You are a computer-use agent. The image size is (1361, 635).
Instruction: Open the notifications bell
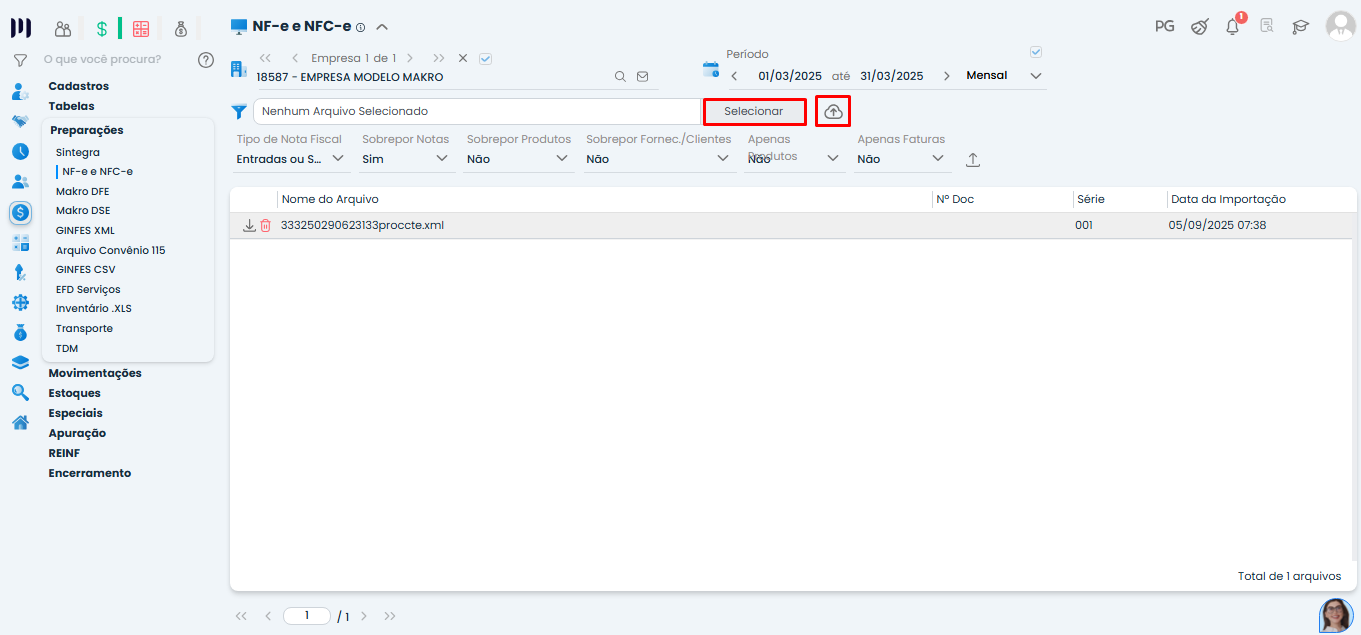click(1232, 27)
